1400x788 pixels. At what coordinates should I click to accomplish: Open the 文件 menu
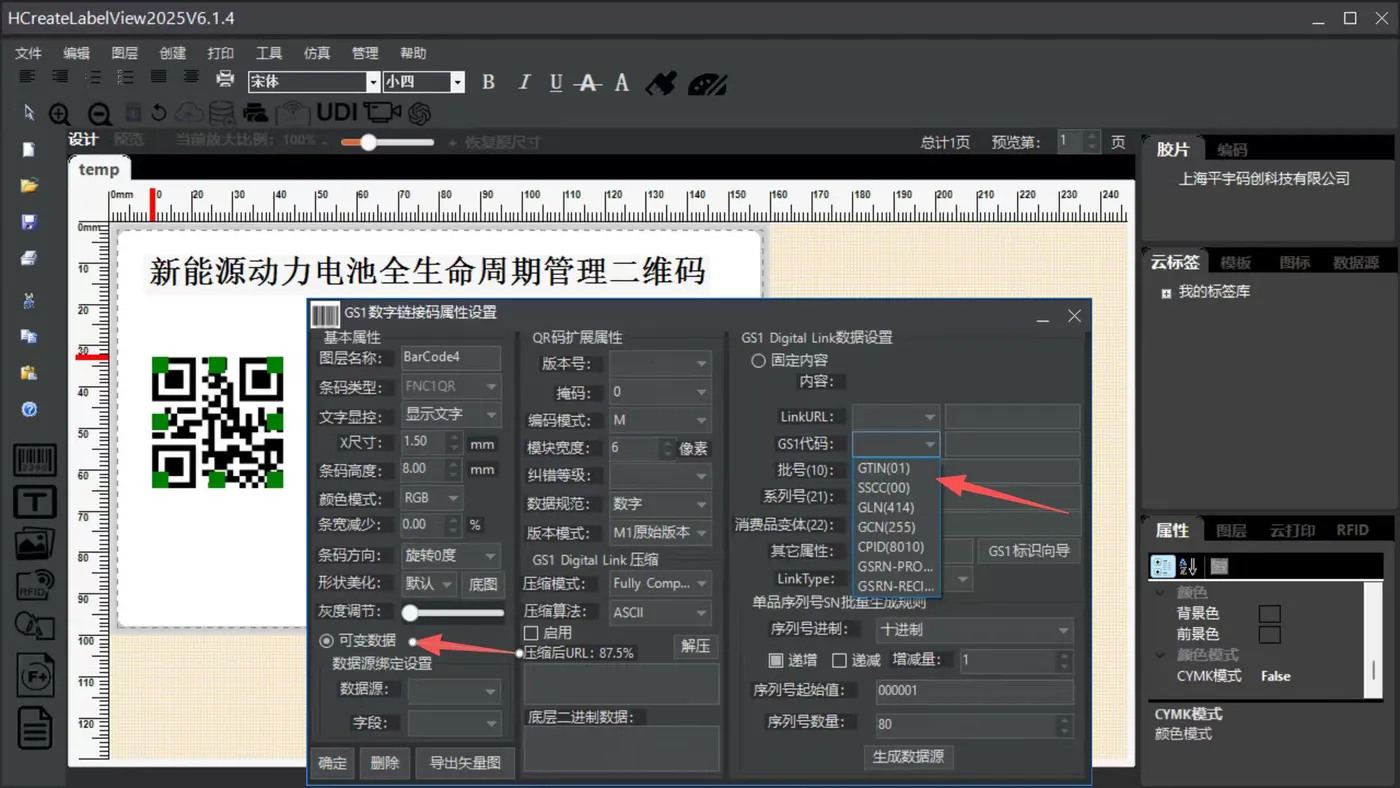click(28, 53)
